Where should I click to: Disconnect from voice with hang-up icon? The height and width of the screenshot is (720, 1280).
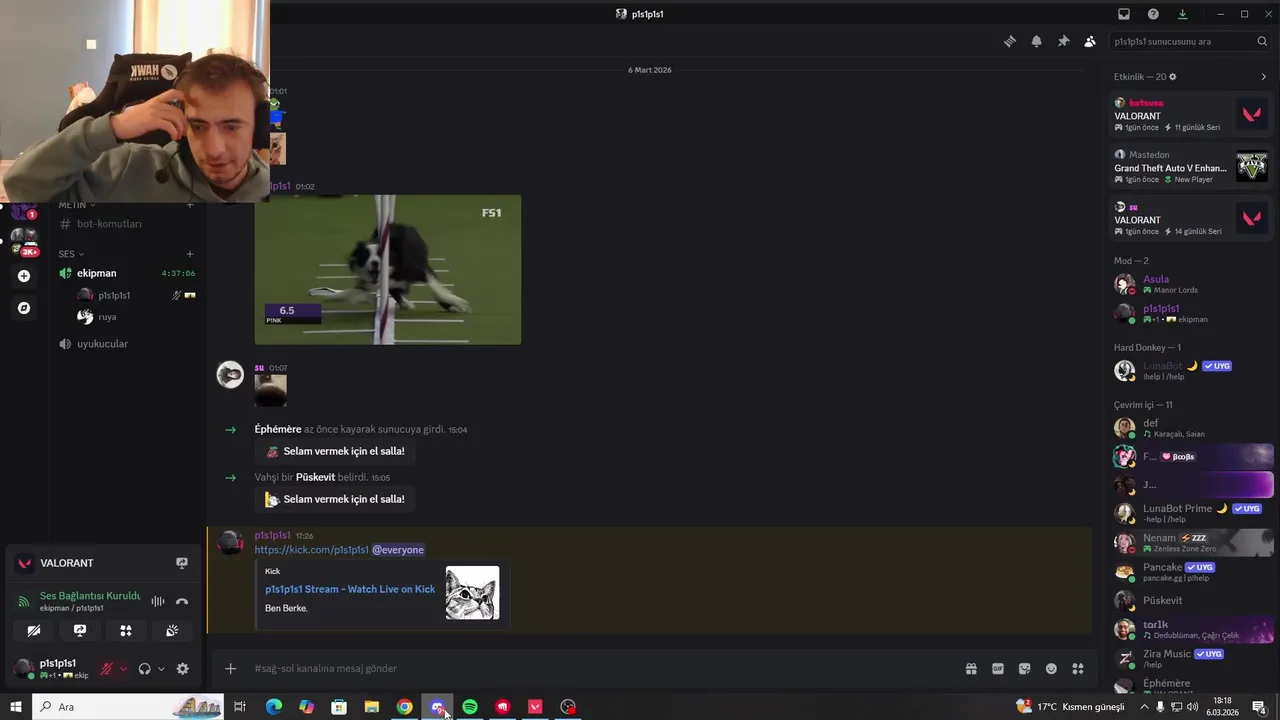point(181,601)
